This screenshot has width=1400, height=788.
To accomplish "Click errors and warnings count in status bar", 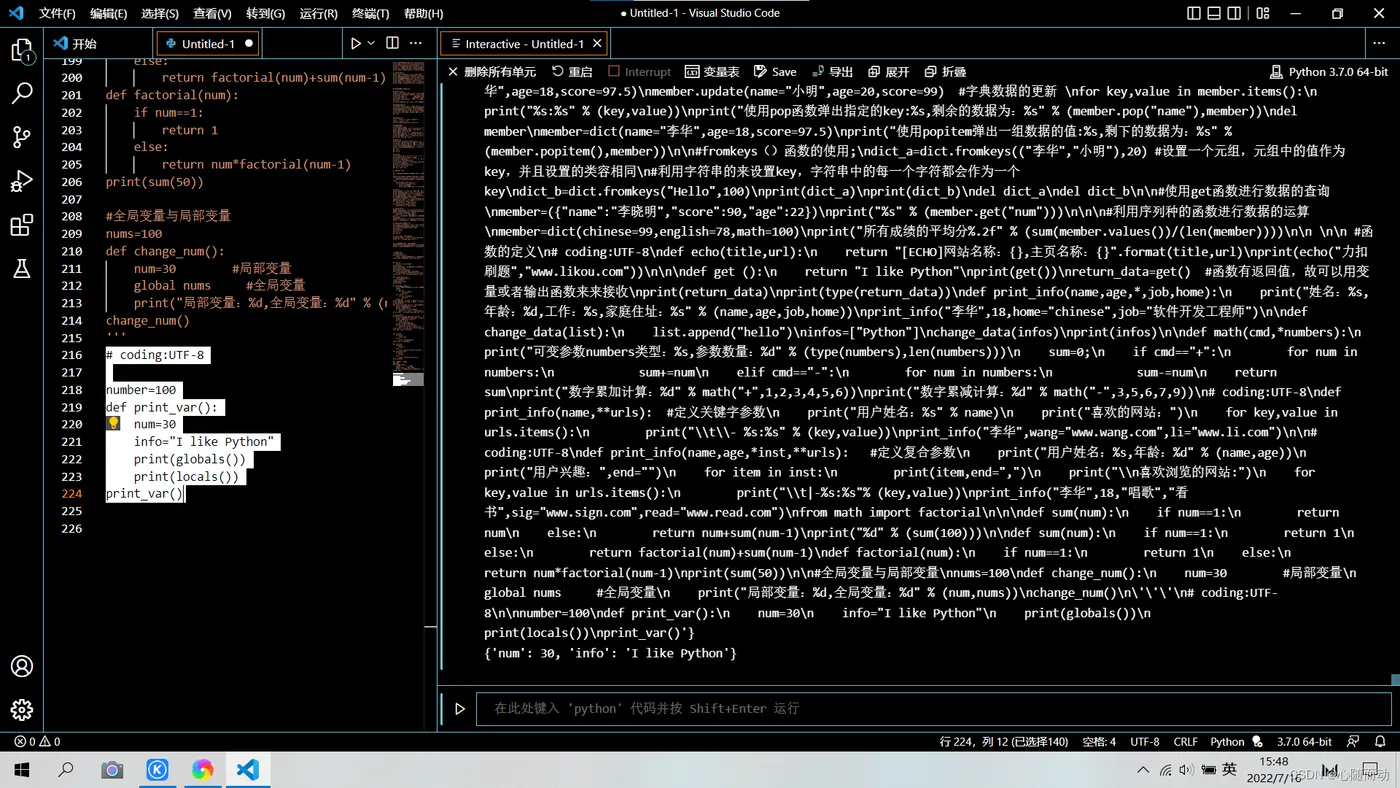I will [37, 742].
